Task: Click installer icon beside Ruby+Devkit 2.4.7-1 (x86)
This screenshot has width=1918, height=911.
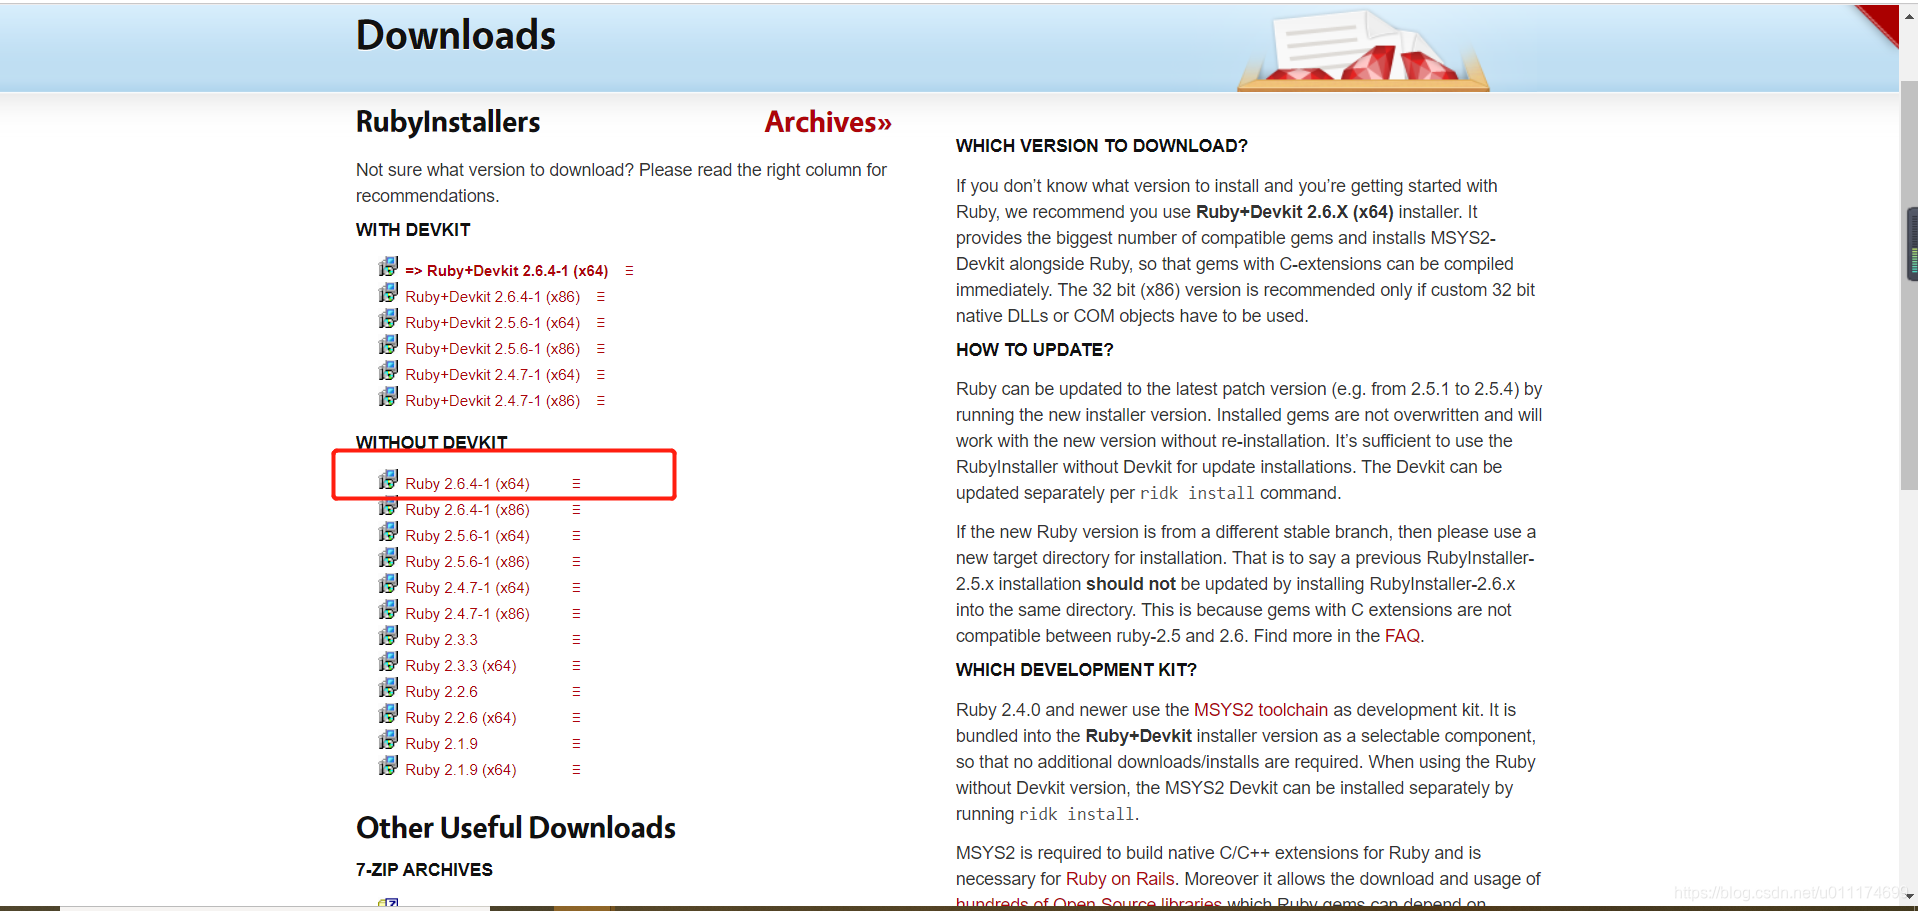Action: pos(388,397)
